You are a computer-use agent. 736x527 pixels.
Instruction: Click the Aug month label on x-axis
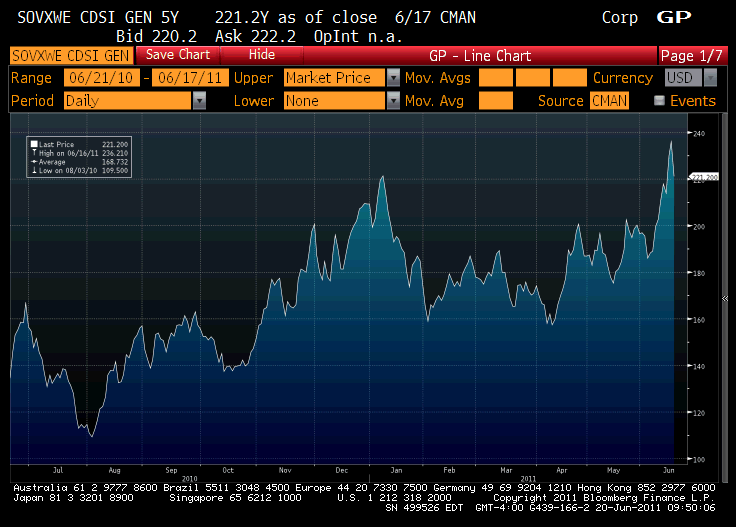115,470
